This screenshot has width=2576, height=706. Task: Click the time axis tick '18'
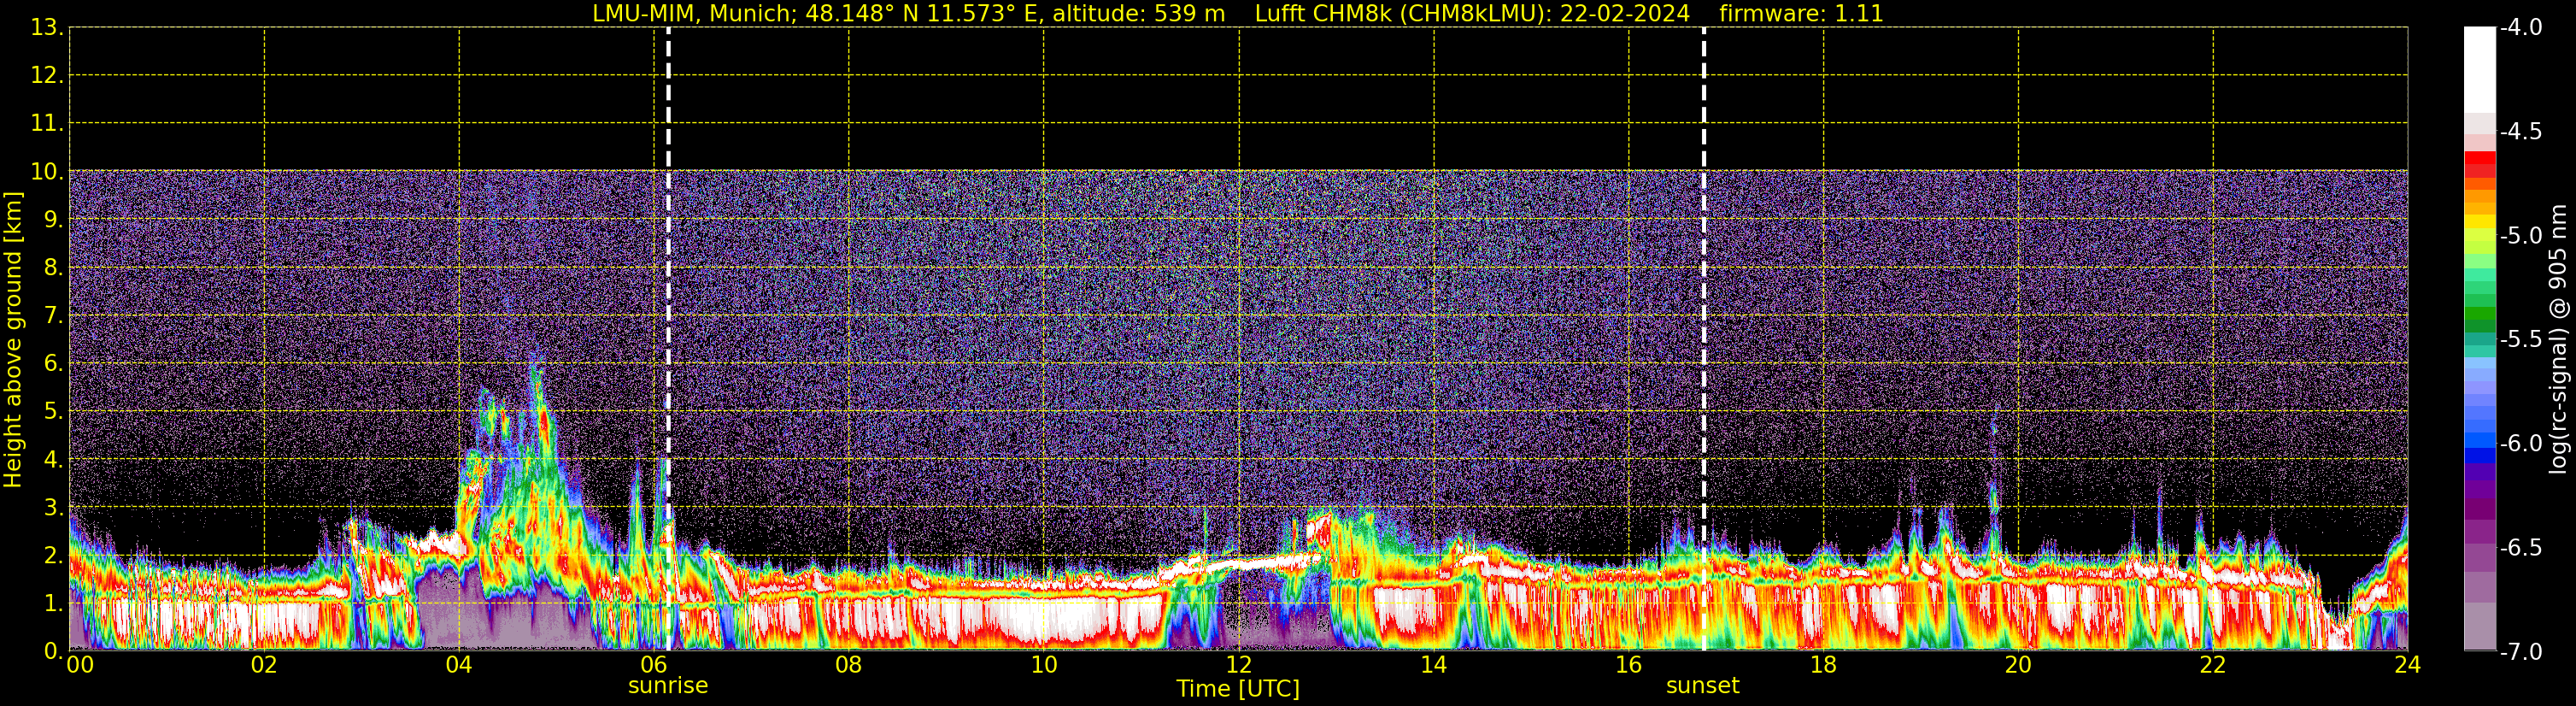(x=1824, y=665)
